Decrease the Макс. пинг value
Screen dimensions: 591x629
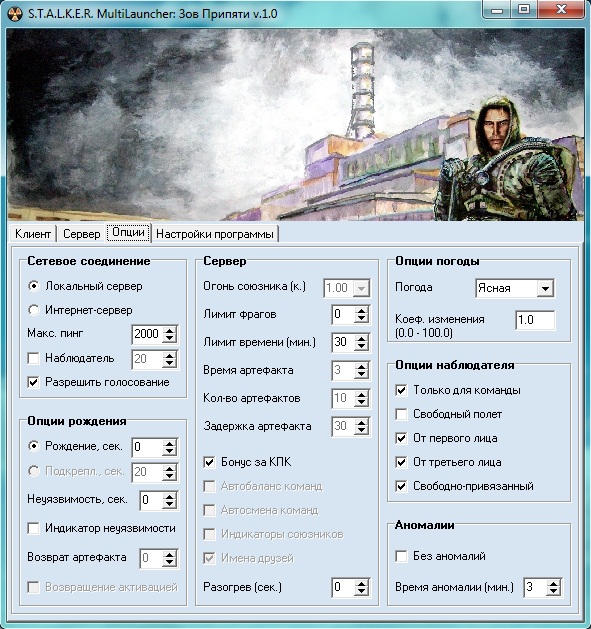(169, 339)
